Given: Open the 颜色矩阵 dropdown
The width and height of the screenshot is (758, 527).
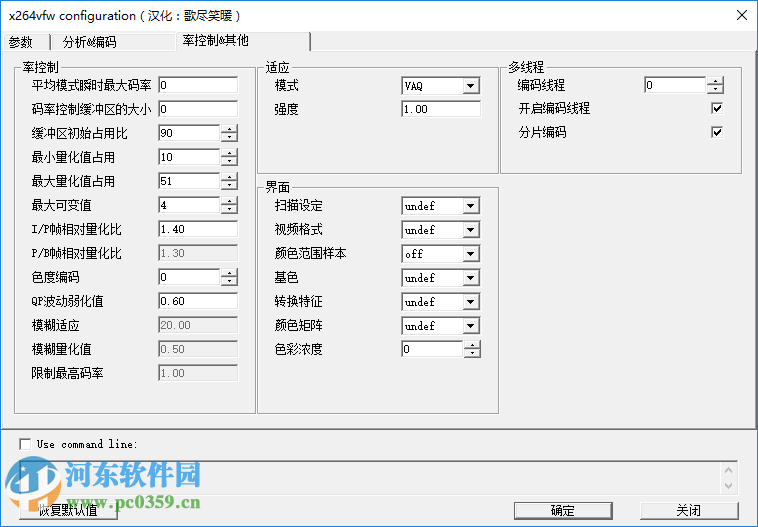Looking at the screenshot, I should pos(470,326).
